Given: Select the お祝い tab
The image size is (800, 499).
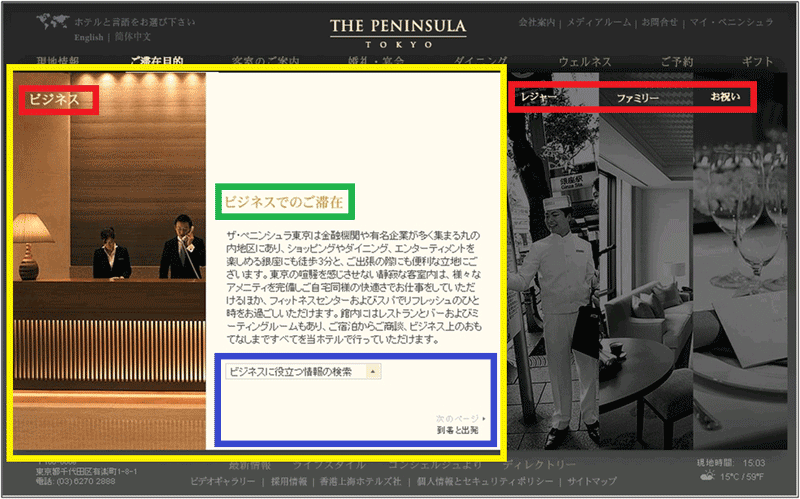Looking at the screenshot, I should (x=726, y=97).
